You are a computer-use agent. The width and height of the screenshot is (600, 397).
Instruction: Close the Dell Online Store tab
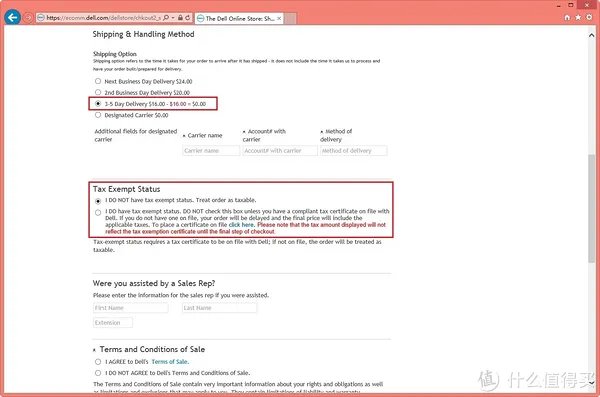[279, 18]
